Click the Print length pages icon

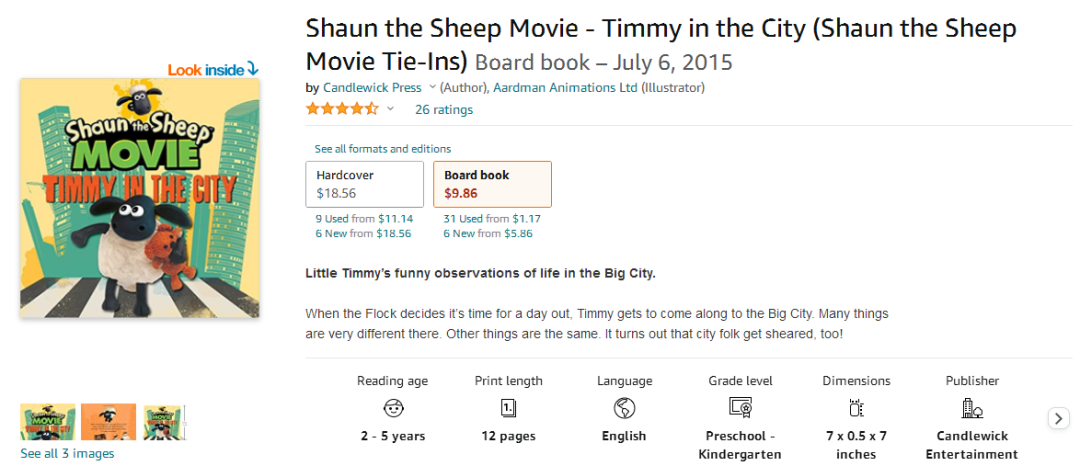508,408
